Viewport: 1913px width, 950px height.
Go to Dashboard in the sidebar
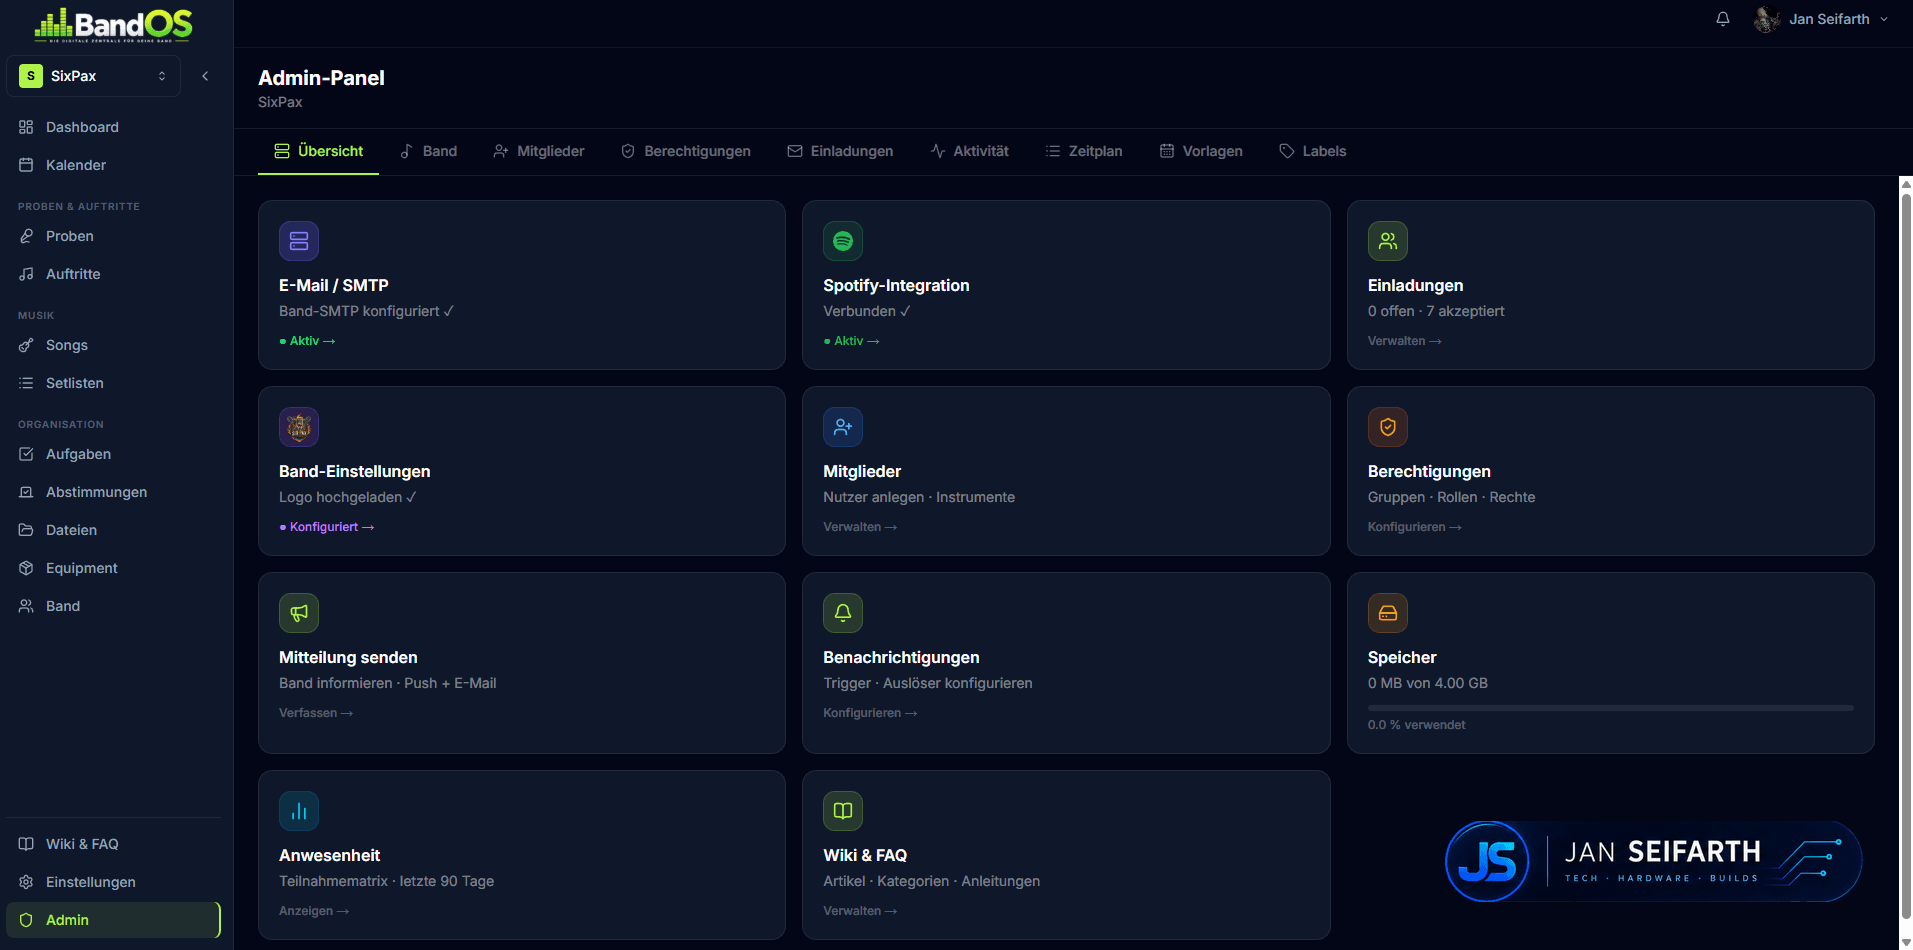114,127
